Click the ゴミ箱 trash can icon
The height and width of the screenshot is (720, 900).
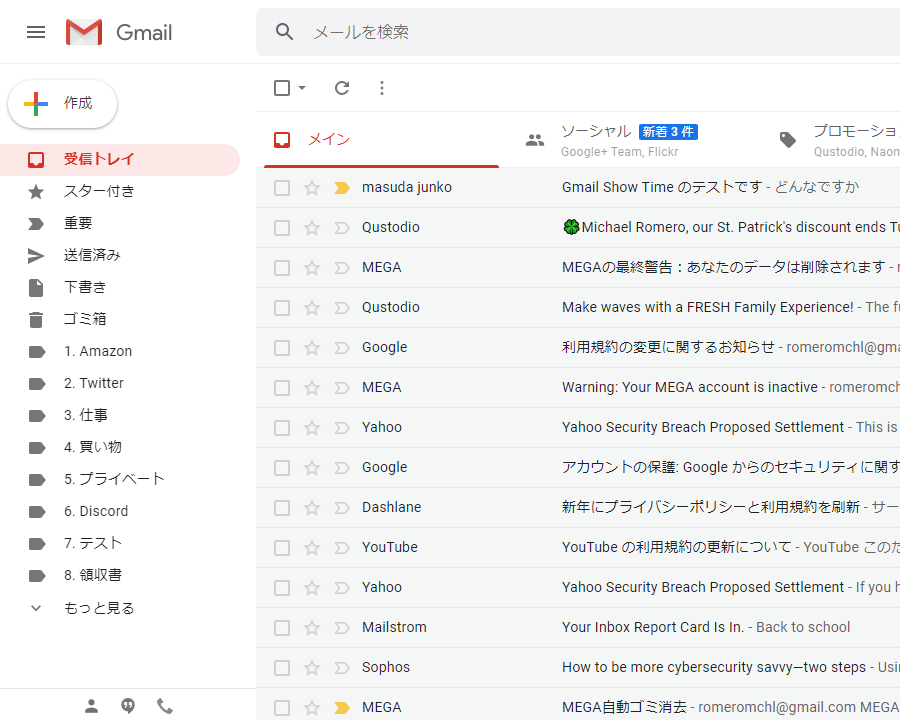coord(36,319)
